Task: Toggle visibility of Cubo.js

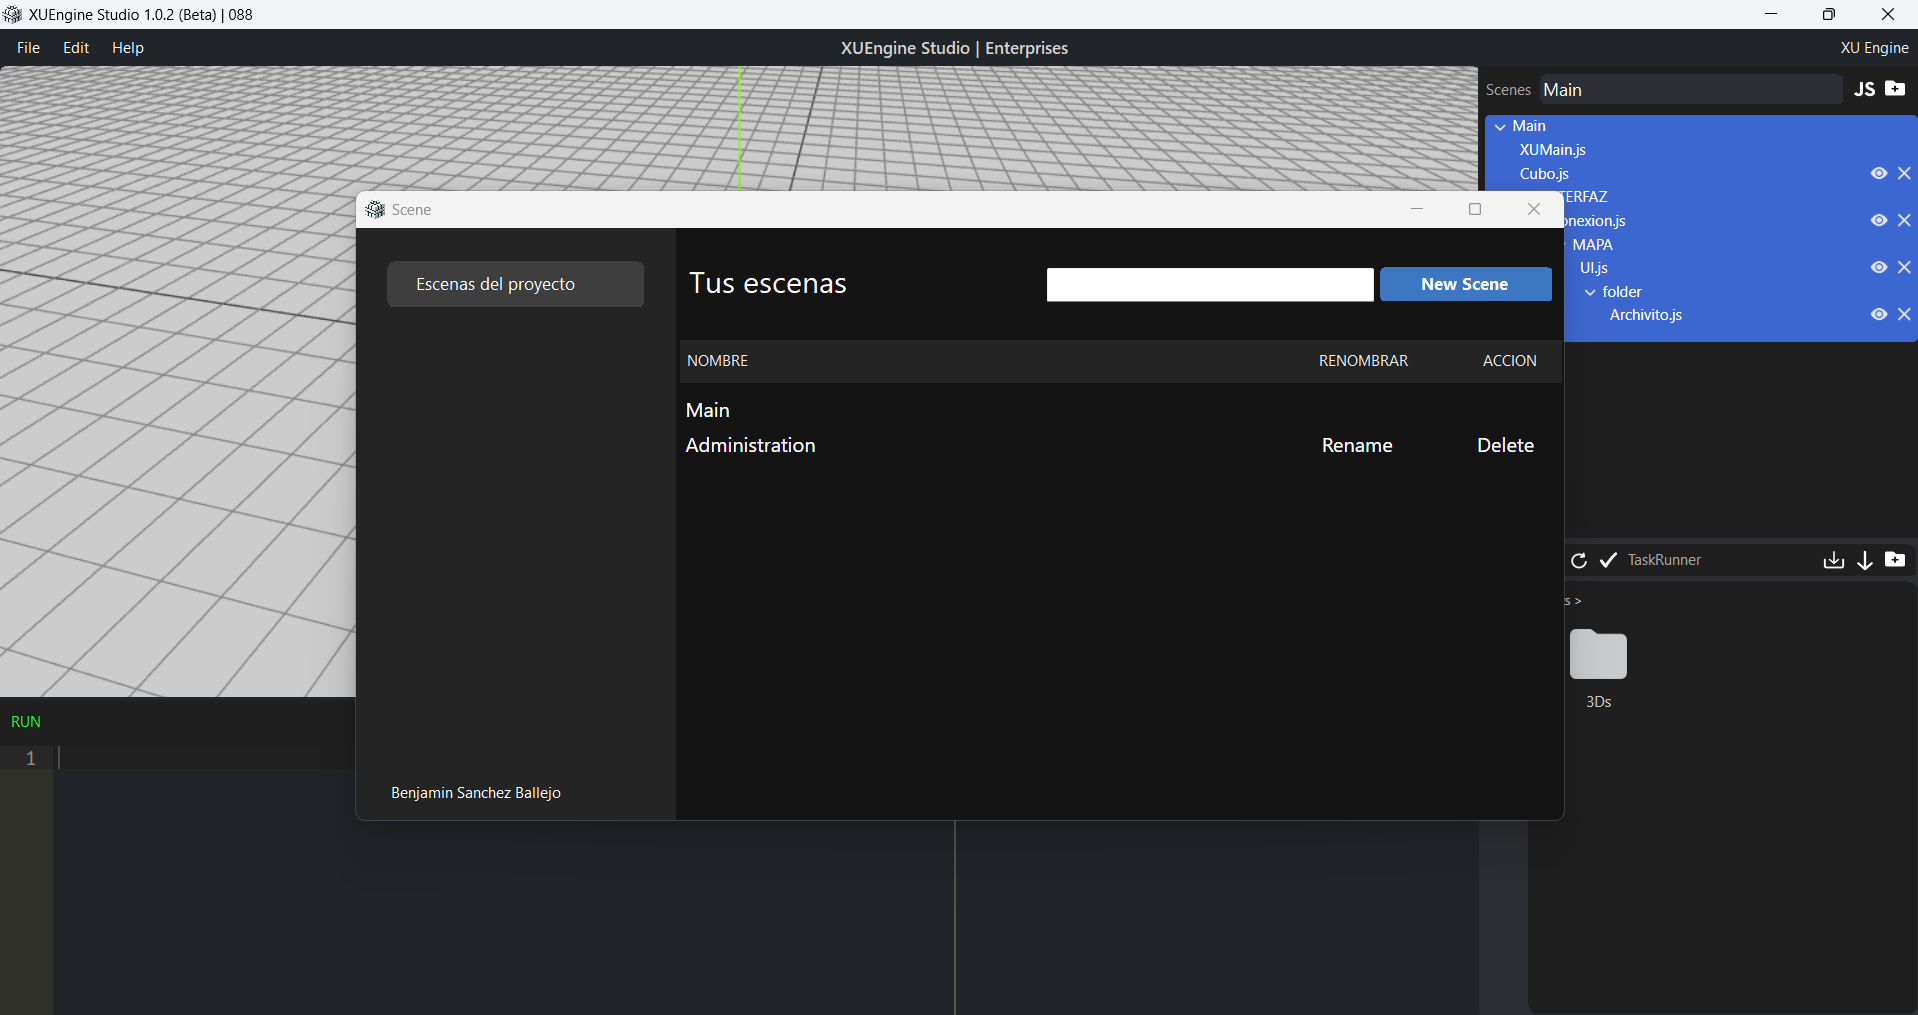Action: (x=1879, y=174)
